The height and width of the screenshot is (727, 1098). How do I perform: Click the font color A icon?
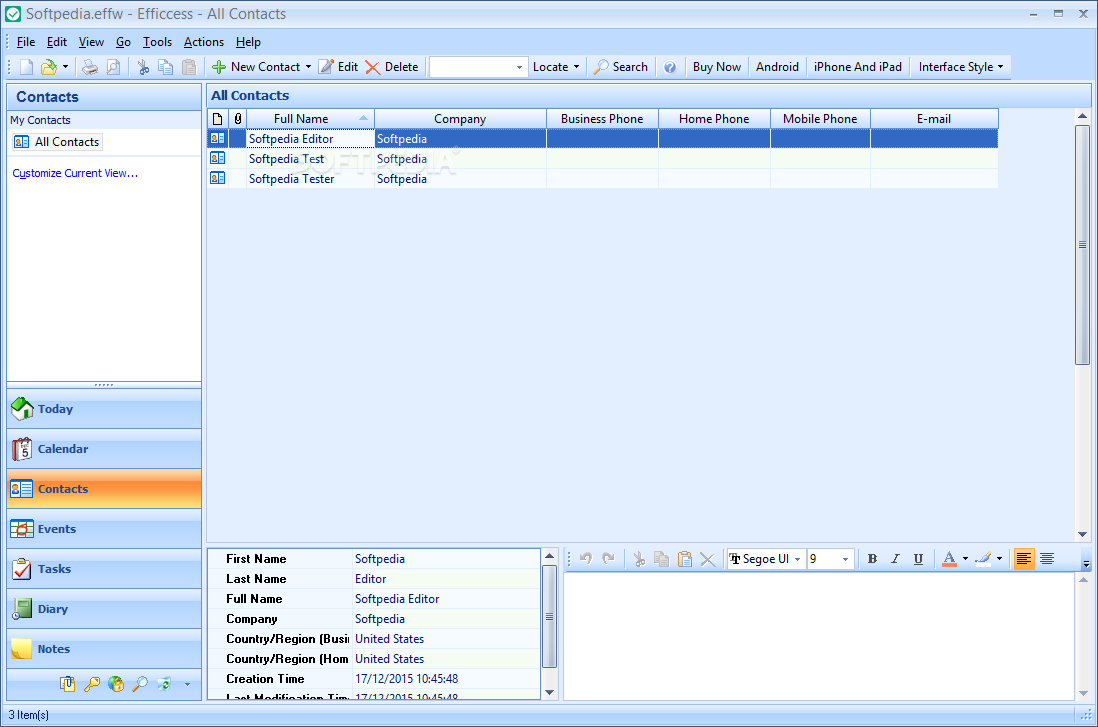(x=949, y=559)
